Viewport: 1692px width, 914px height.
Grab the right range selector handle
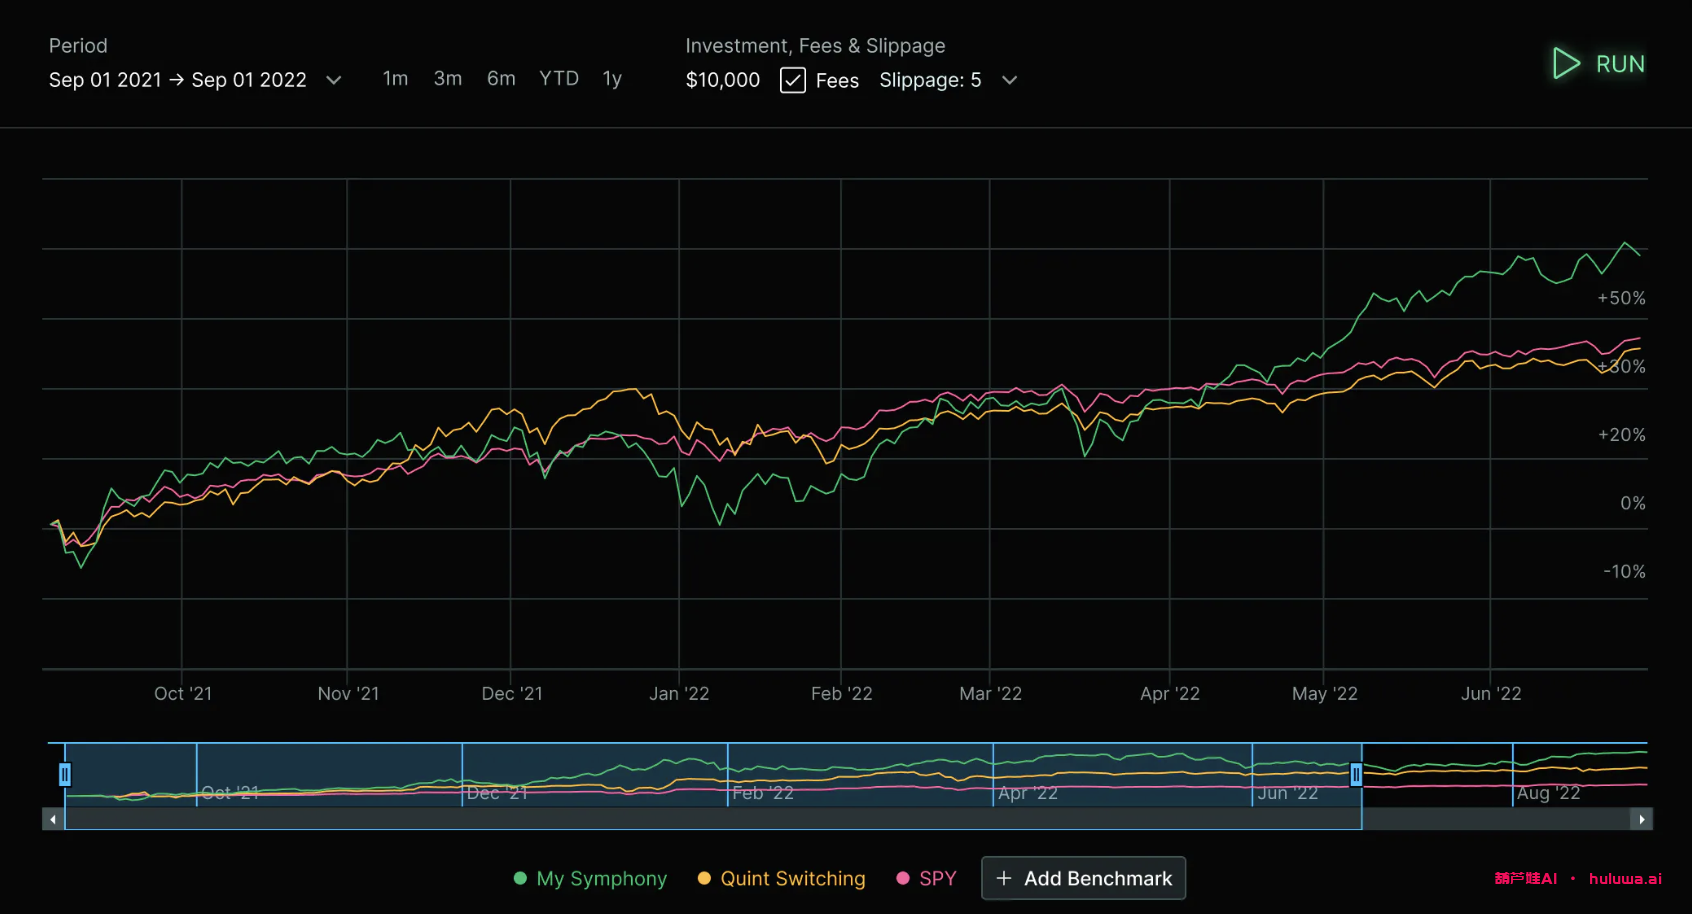[x=1356, y=775]
